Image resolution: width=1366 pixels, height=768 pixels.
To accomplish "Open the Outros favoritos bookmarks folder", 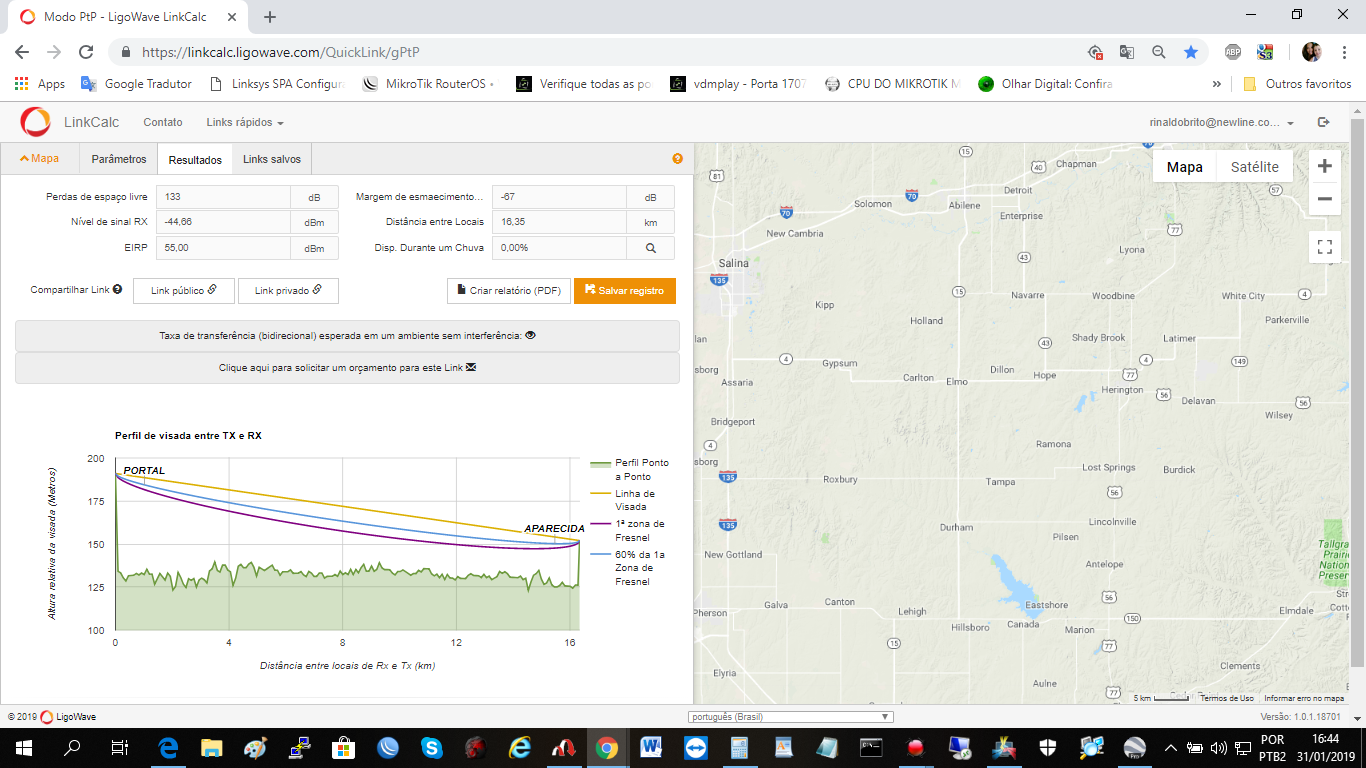I will [x=1297, y=84].
